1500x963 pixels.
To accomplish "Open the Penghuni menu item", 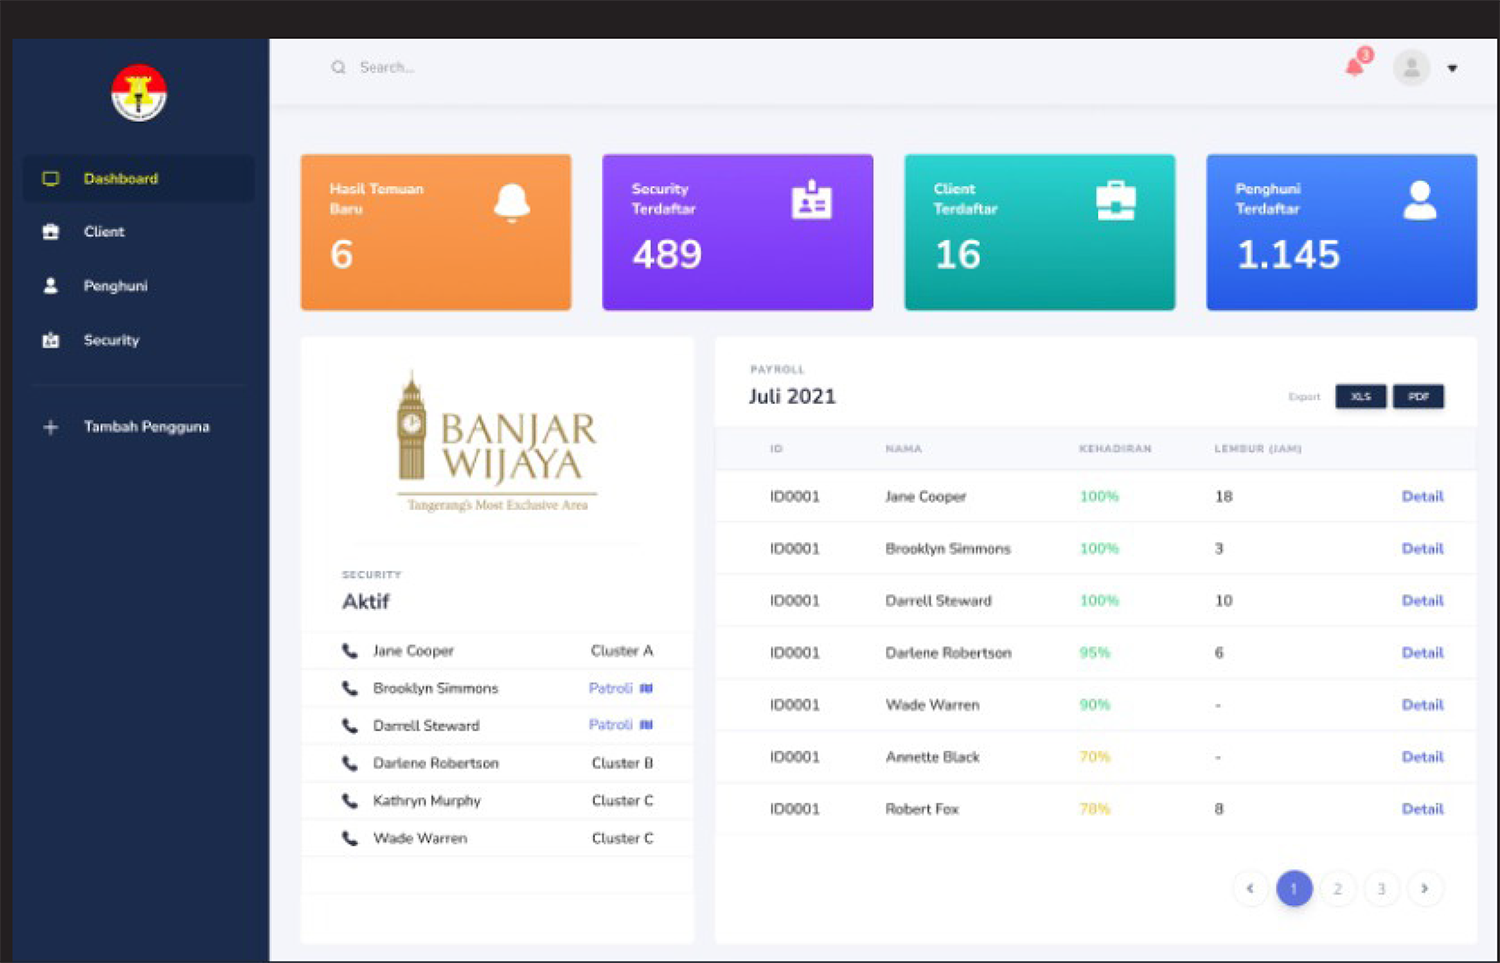I will pyautogui.click(x=115, y=286).
